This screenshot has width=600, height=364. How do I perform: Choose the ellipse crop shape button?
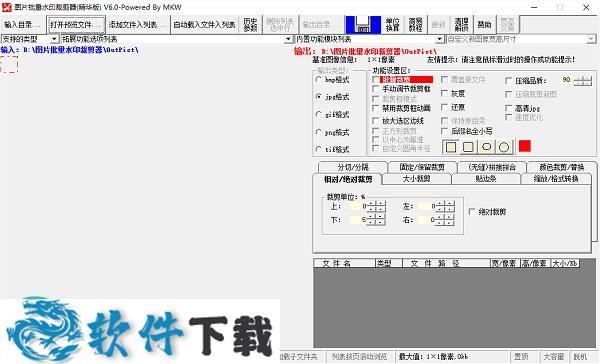coord(486,147)
